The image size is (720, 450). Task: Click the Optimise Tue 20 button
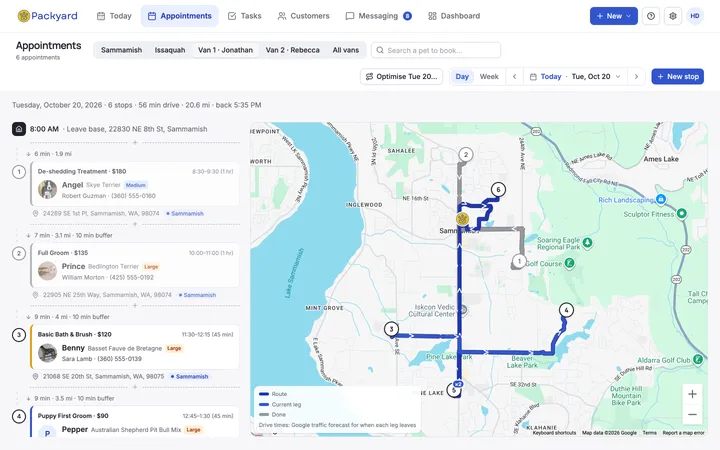[x=401, y=77]
